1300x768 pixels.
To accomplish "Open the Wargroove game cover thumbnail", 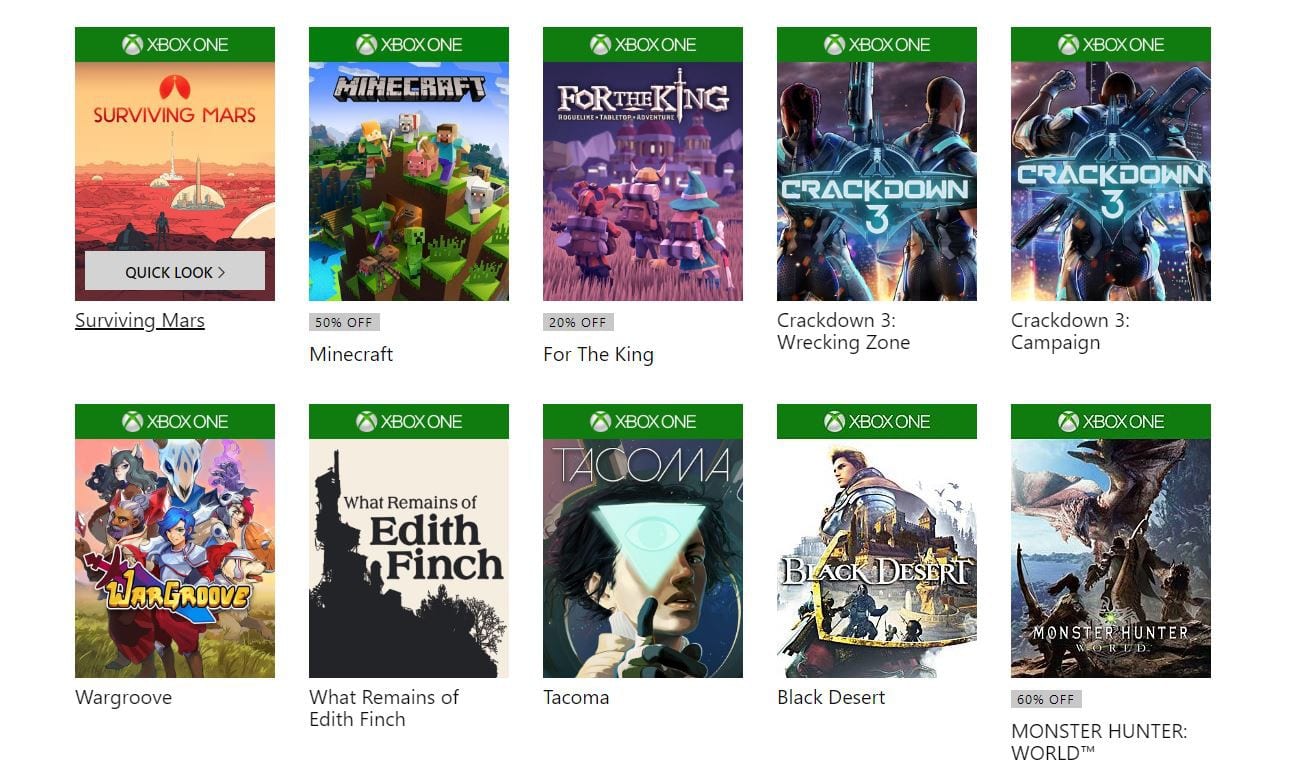I will (175, 558).
